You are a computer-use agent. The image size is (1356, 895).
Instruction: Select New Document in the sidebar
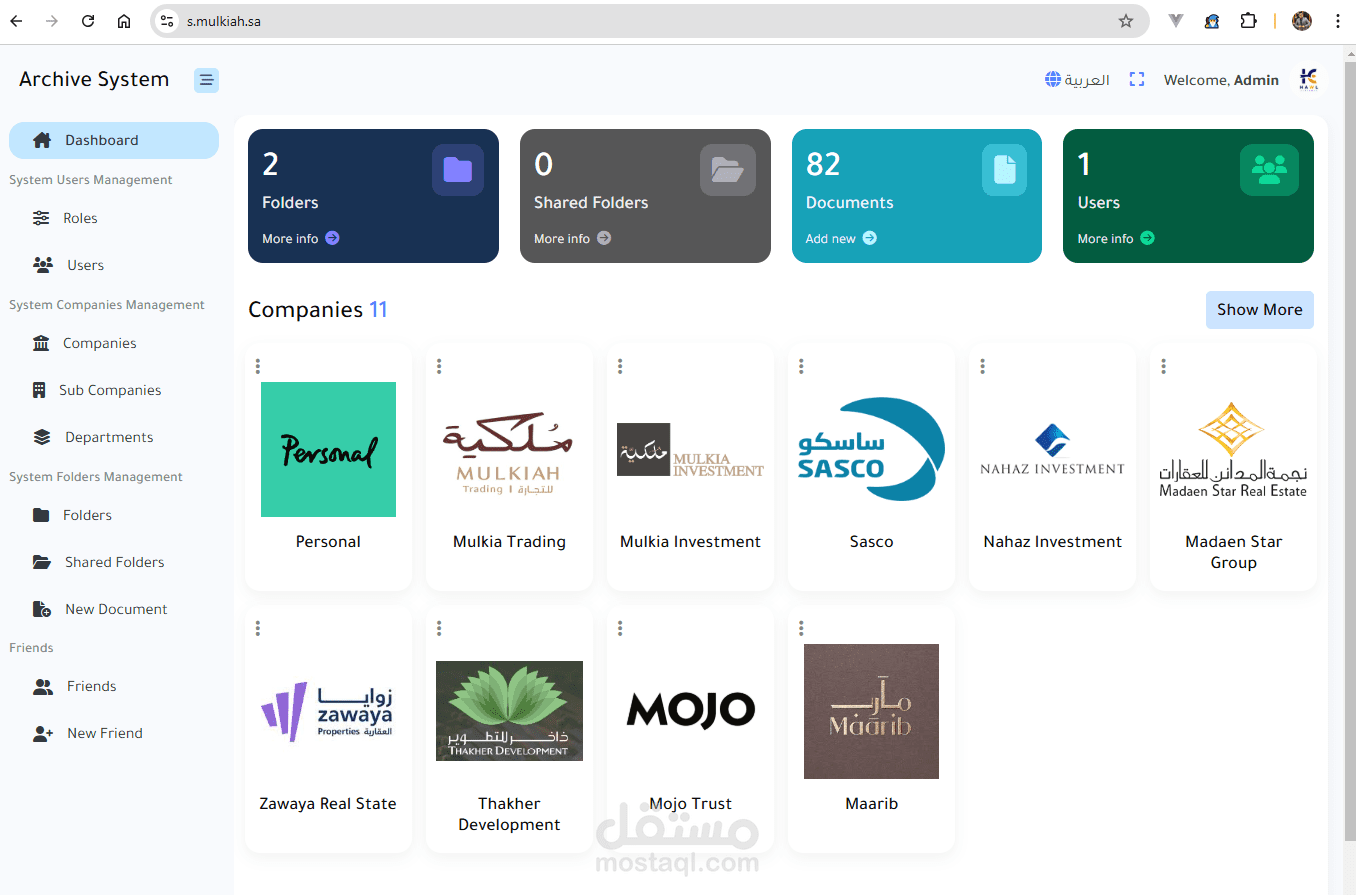[x=114, y=609]
